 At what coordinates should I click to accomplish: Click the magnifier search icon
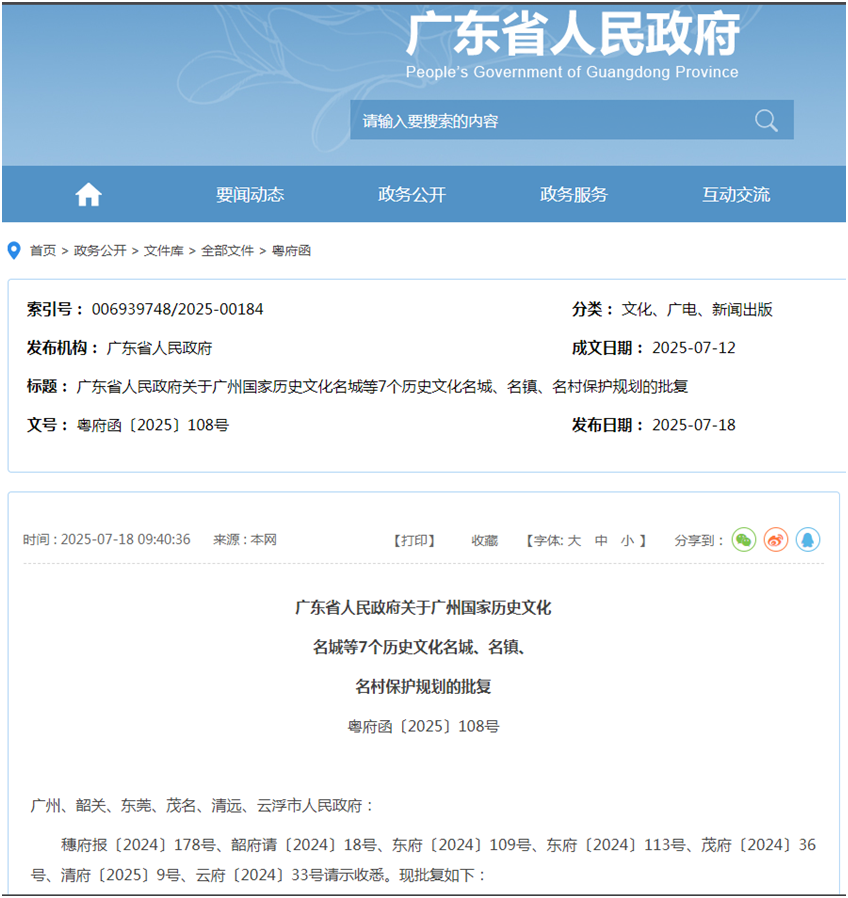[x=766, y=121]
